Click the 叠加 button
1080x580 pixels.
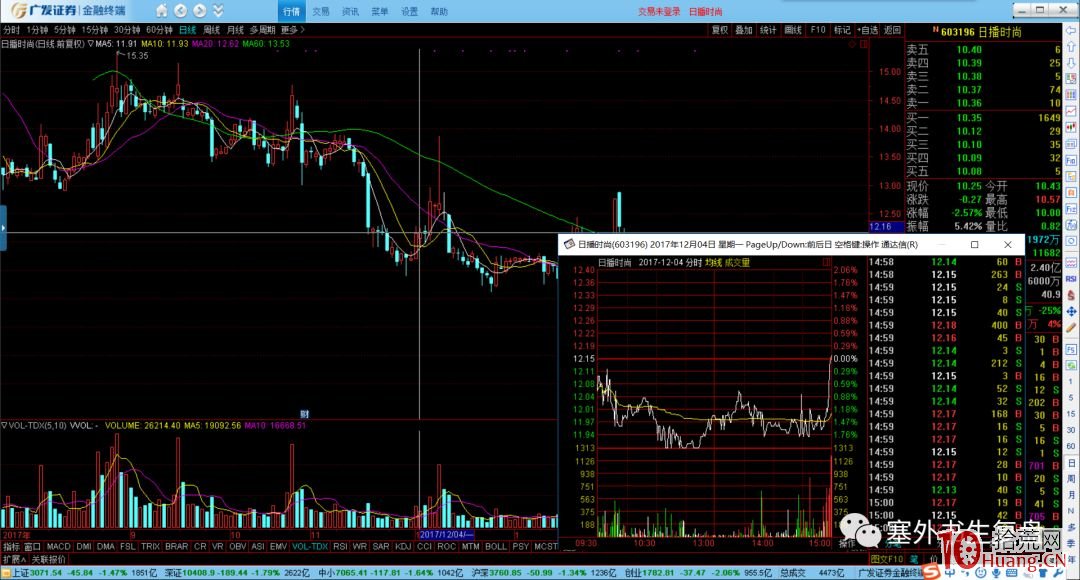point(744,30)
